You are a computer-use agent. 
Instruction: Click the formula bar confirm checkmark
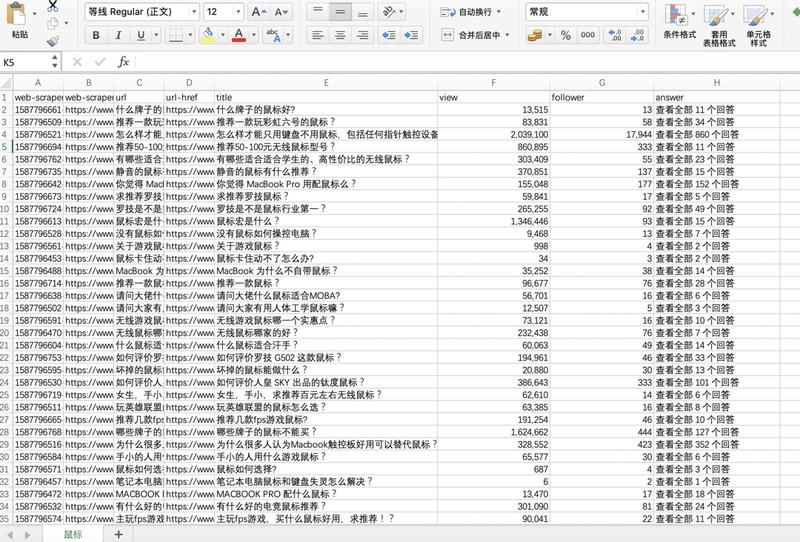click(99, 62)
